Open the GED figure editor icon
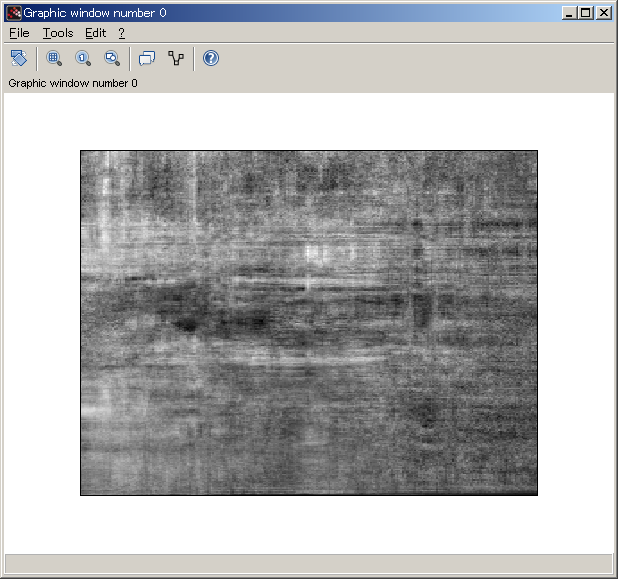This screenshot has width=618, height=579. click(147, 58)
